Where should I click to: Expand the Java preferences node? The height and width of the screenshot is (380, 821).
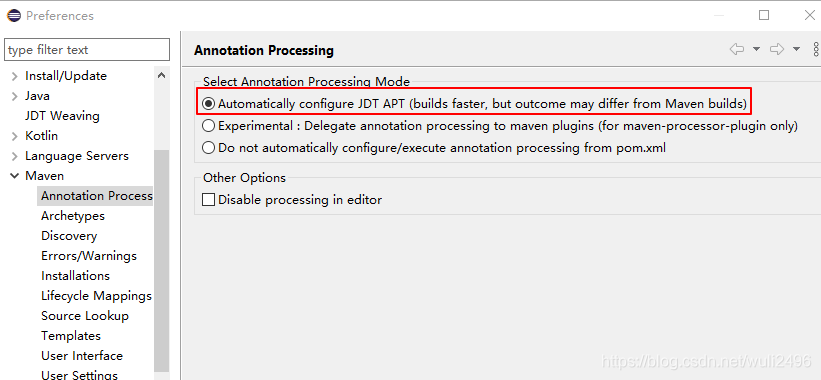(15, 96)
